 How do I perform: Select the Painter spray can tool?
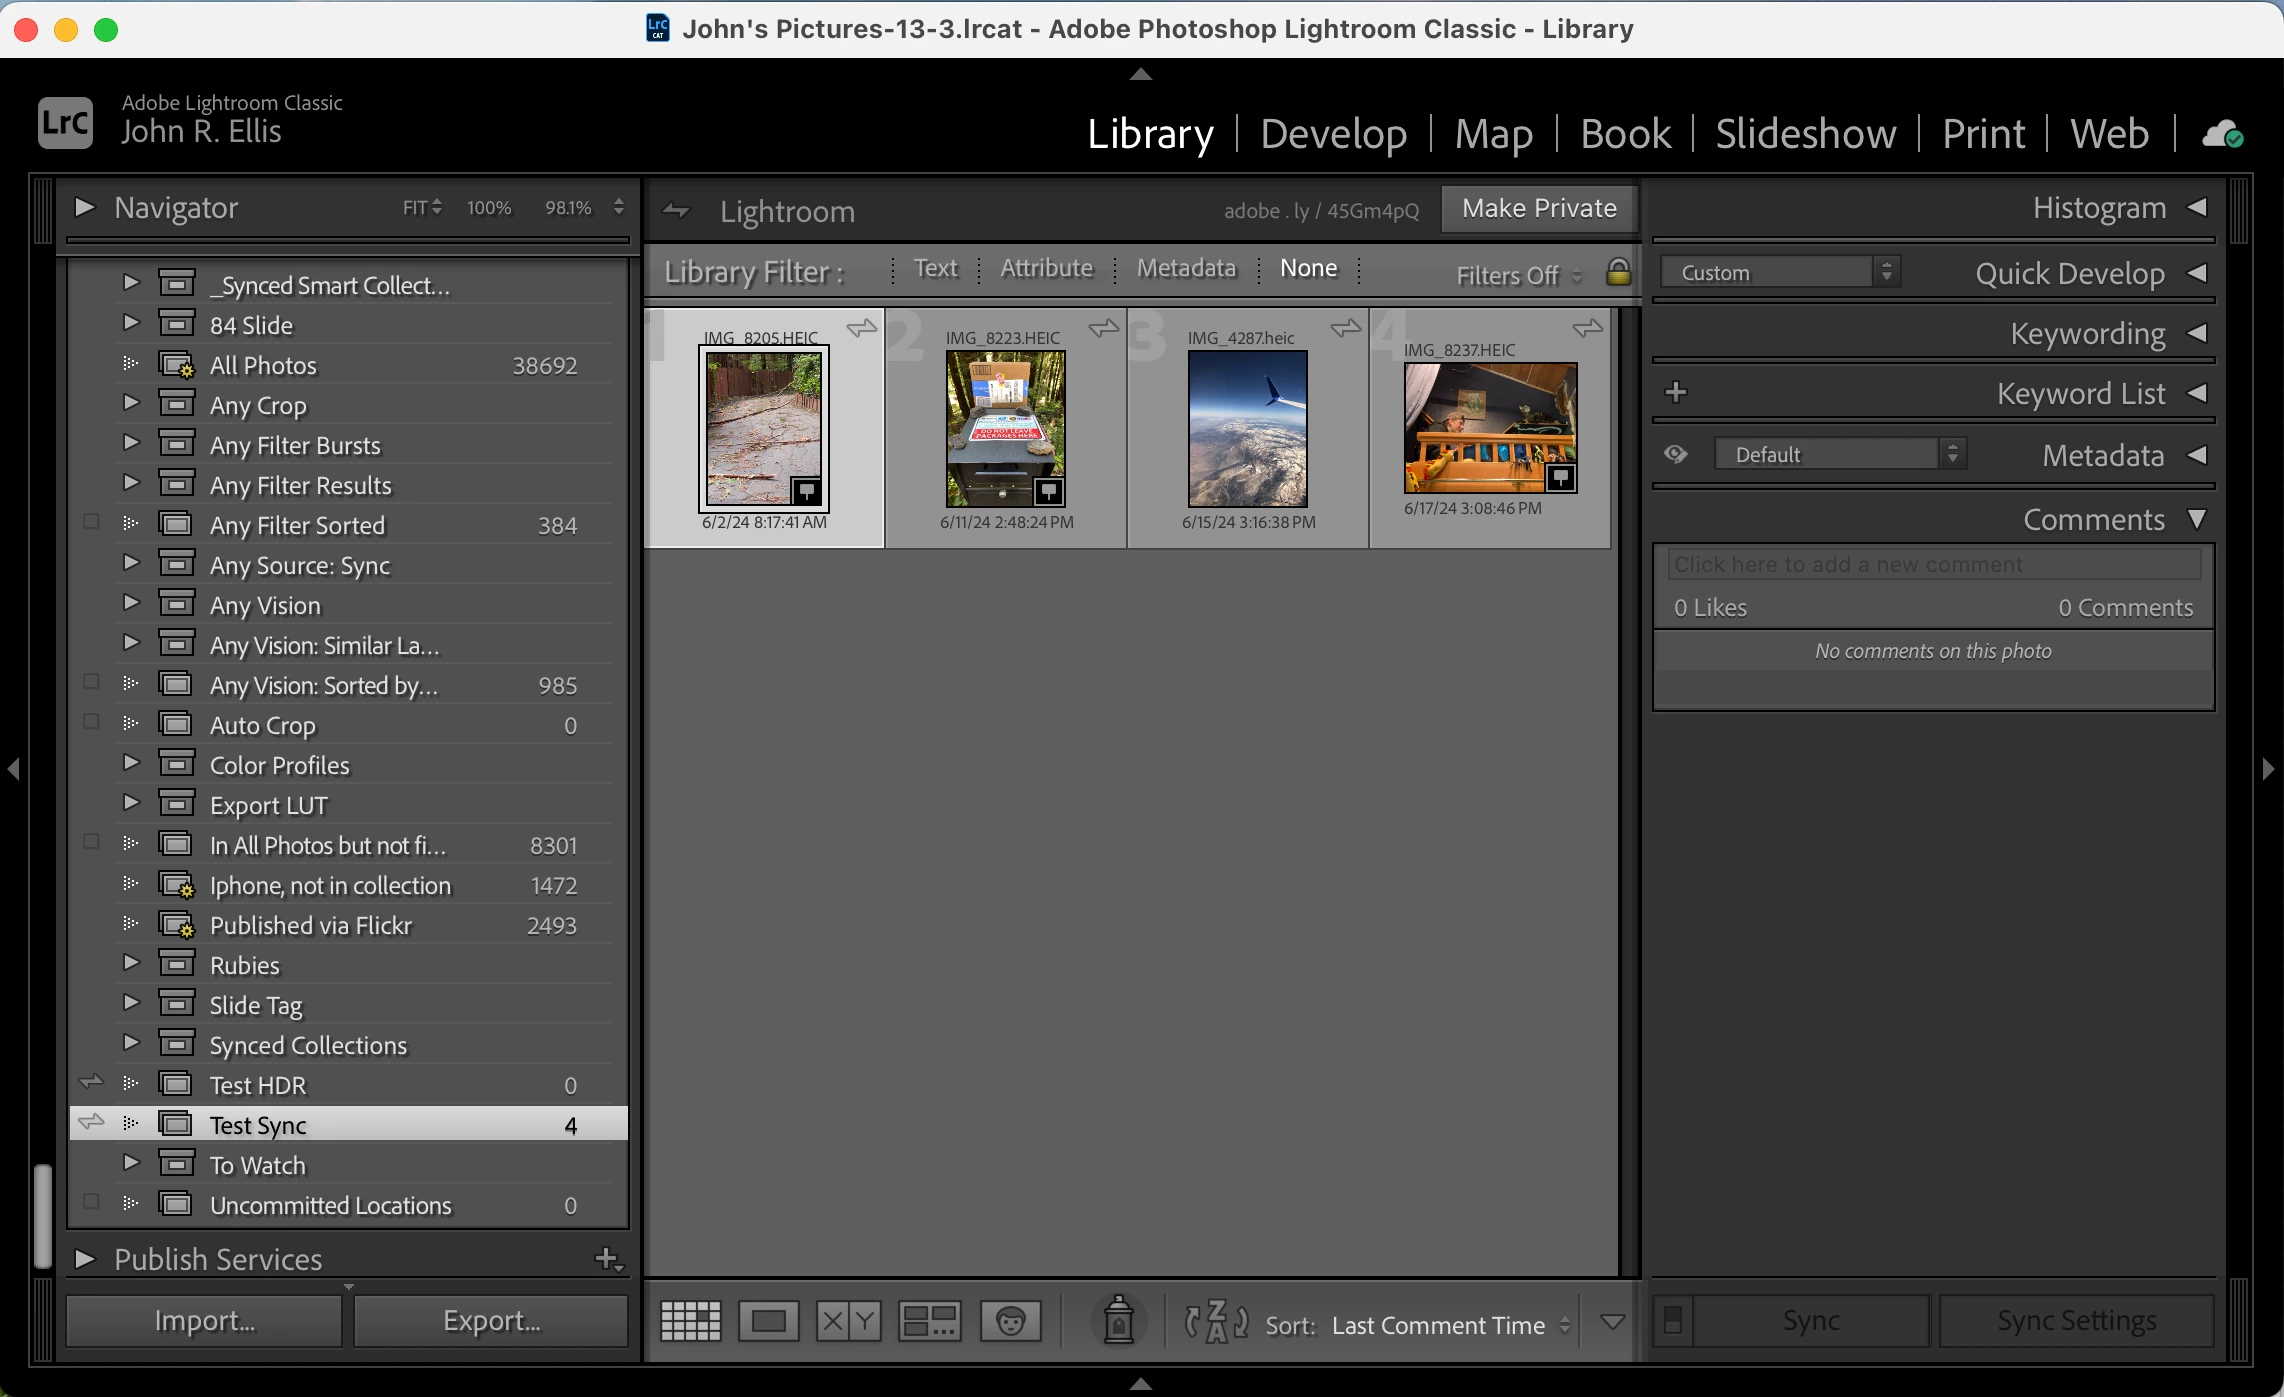click(1118, 1321)
